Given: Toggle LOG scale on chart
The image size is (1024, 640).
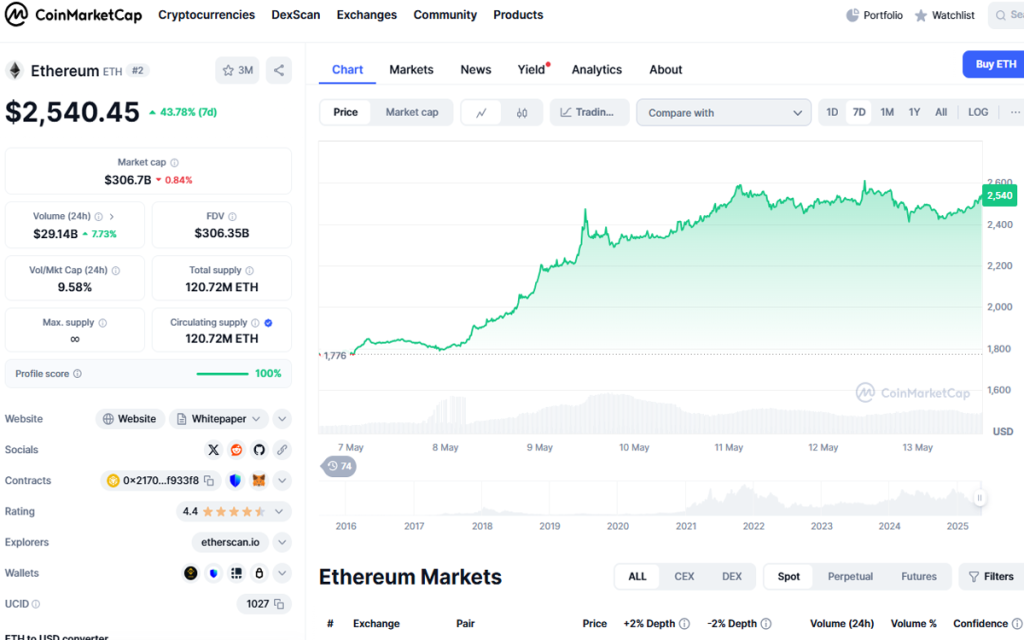Looking at the screenshot, I should (978, 112).
